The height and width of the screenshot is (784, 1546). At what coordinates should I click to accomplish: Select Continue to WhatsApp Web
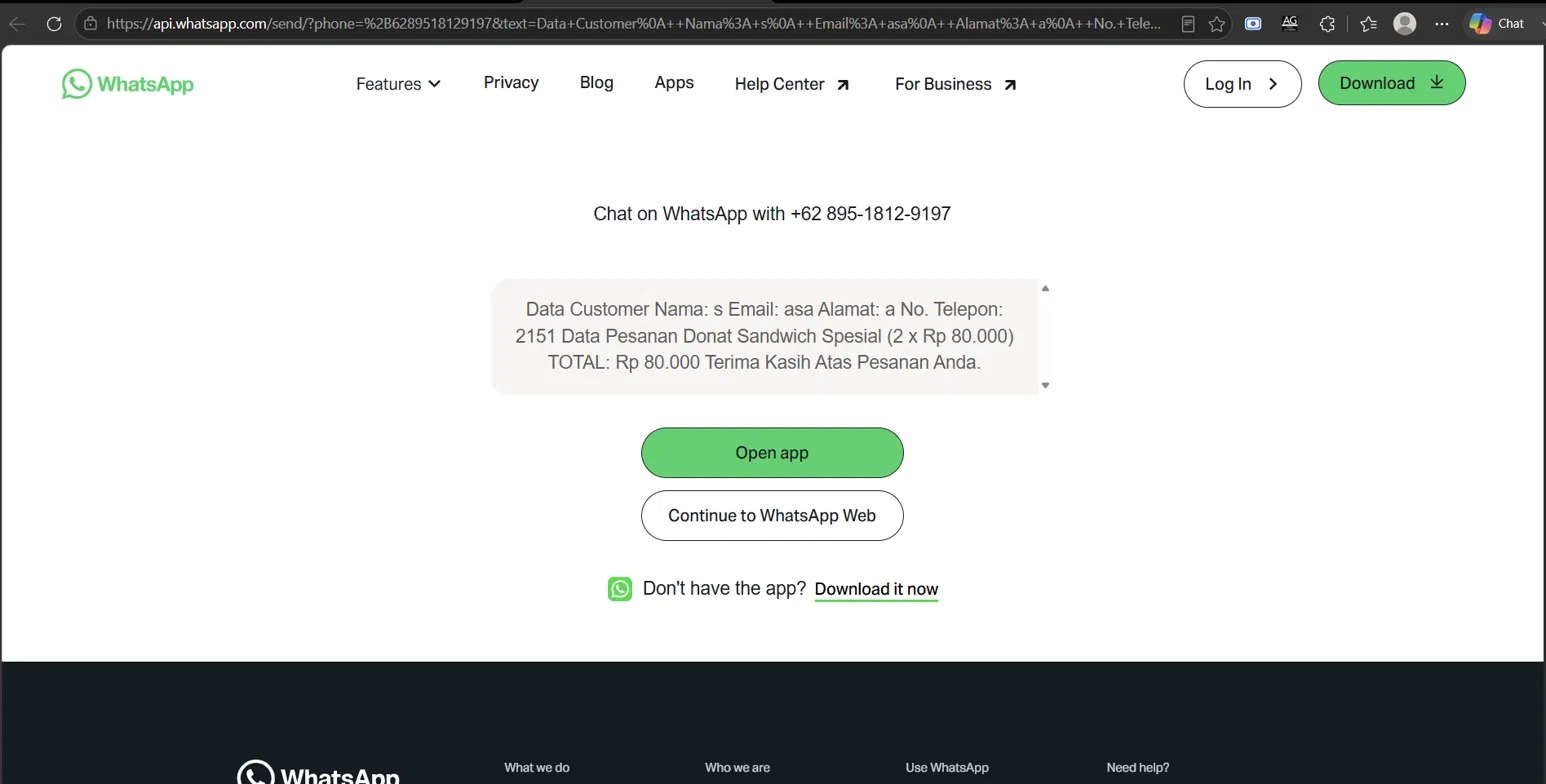point(772,516)
